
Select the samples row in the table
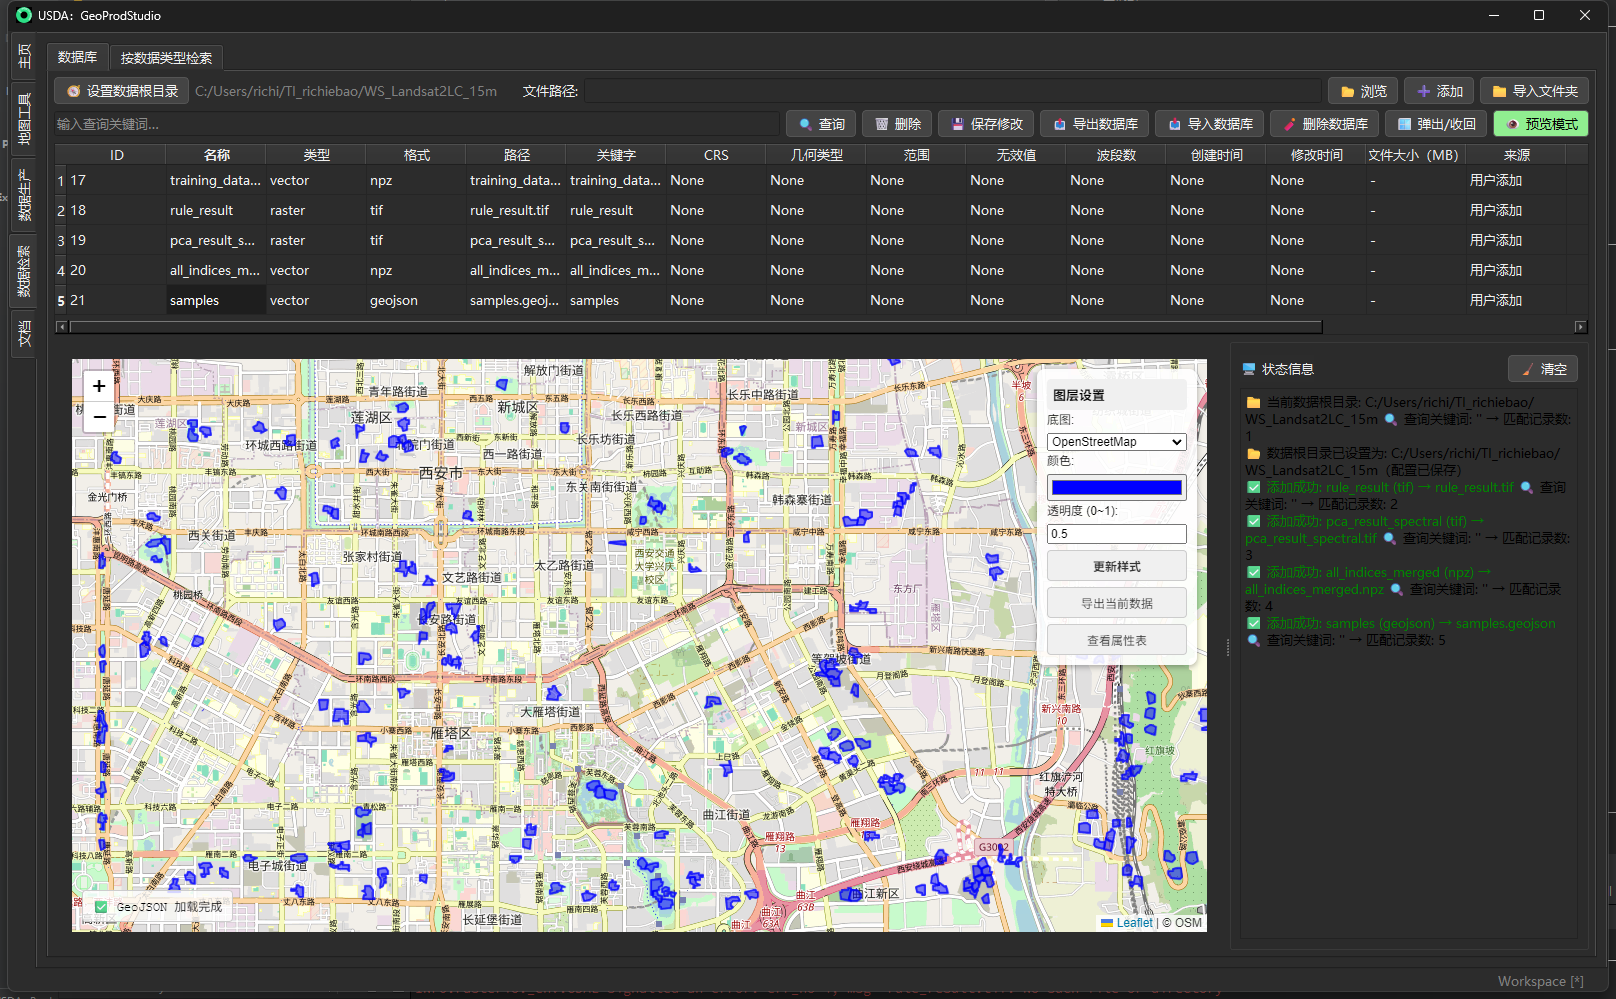[x=215, y=301]
